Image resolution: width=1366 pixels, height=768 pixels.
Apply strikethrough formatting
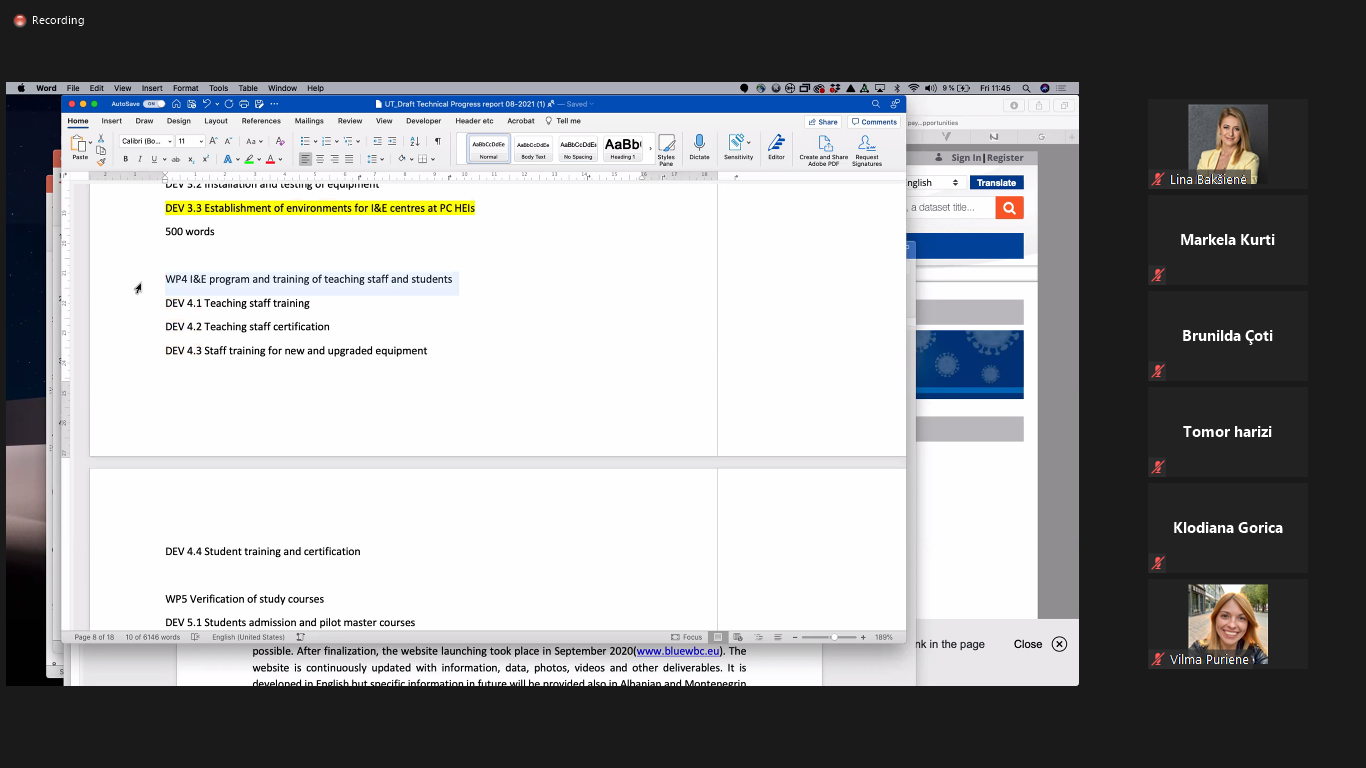point(176,159)
